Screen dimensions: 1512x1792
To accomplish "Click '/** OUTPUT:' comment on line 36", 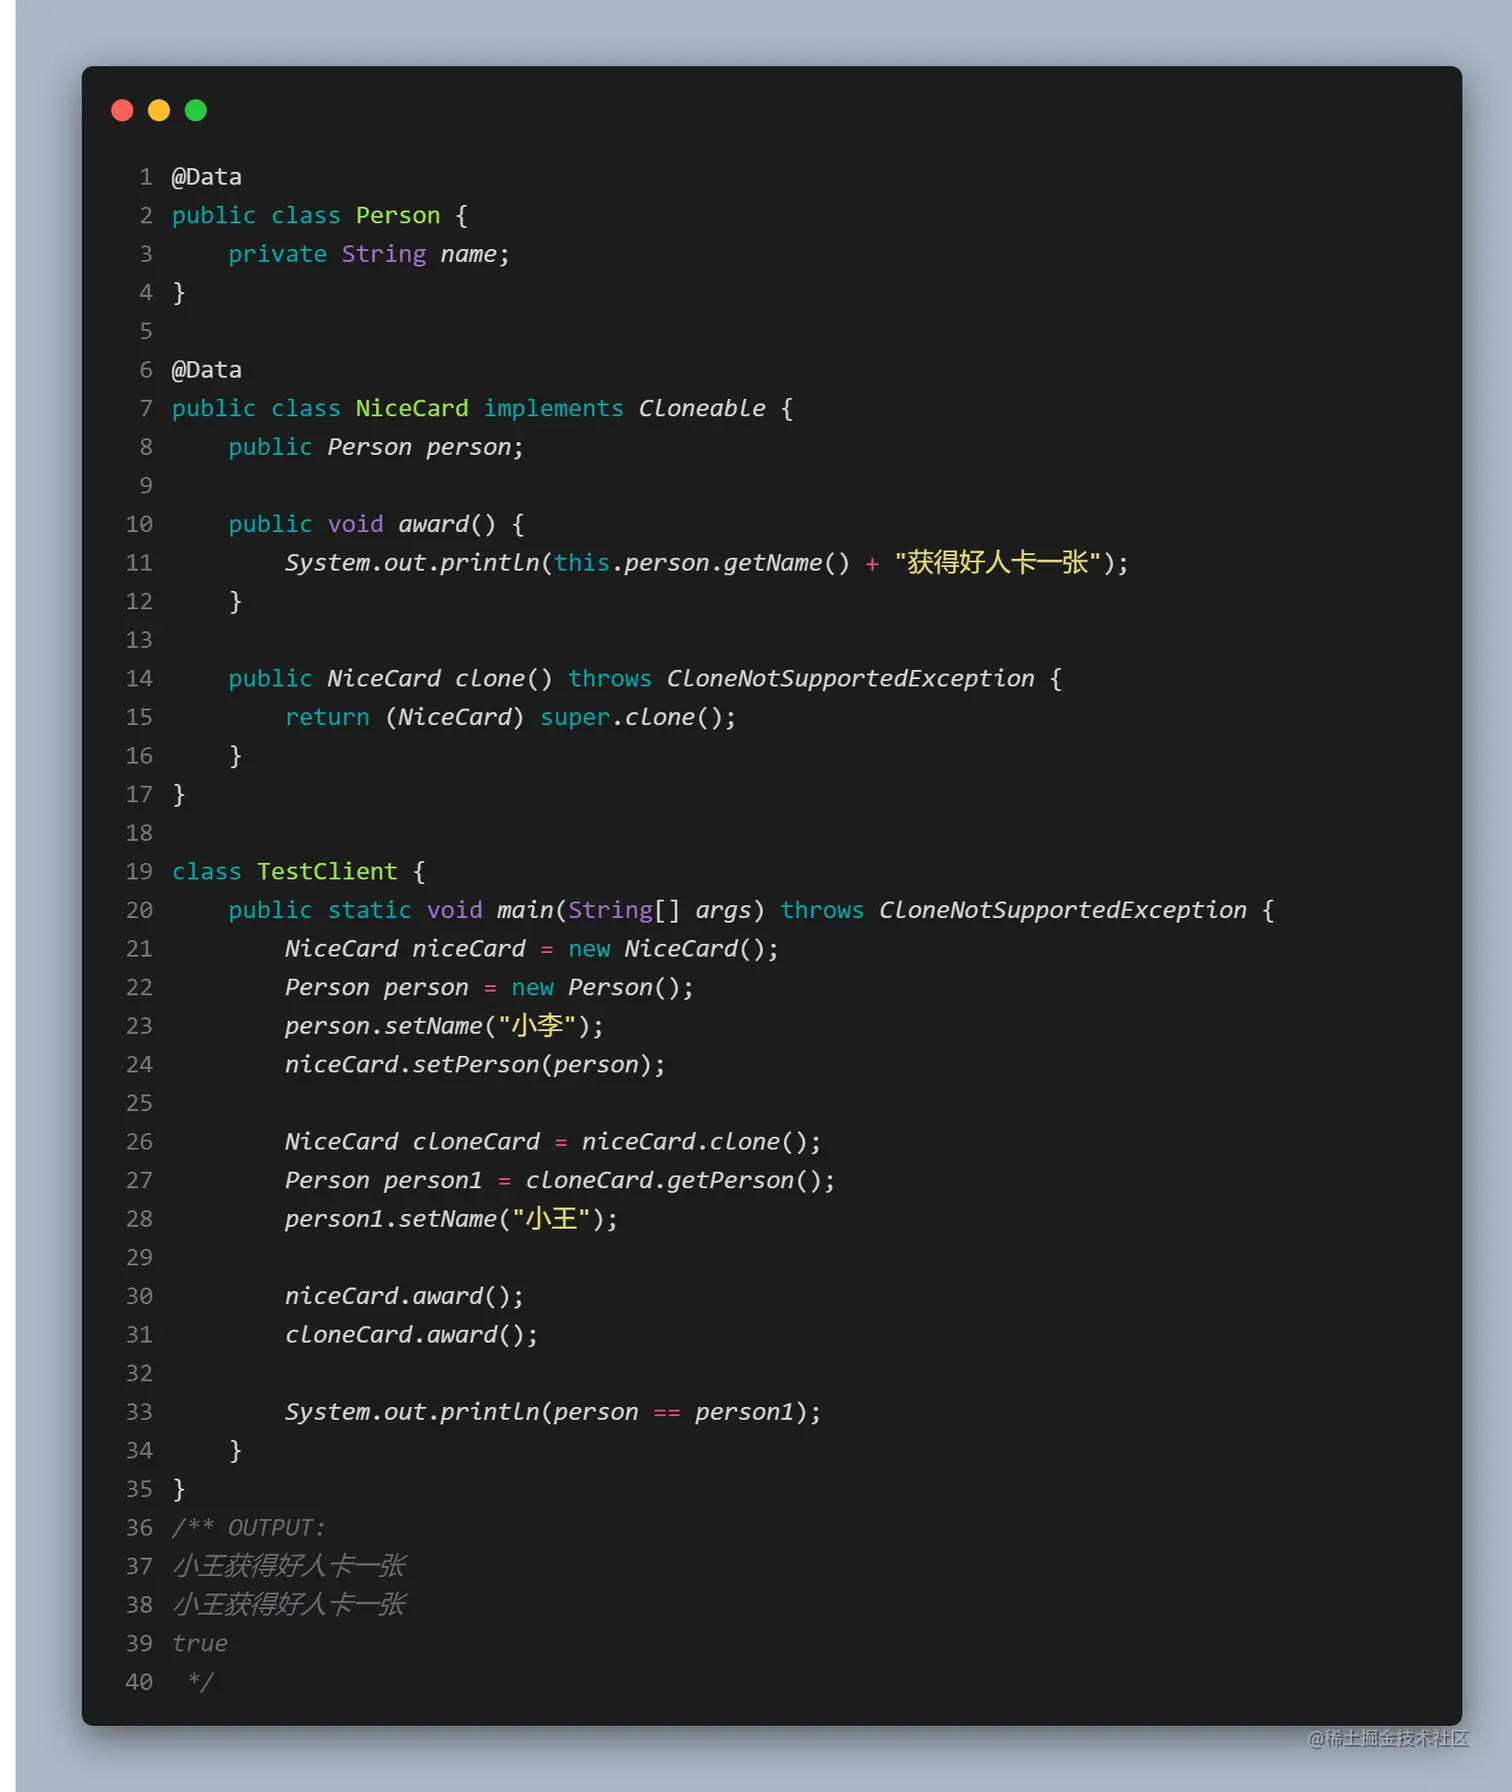I will [x=248, y=1528].
